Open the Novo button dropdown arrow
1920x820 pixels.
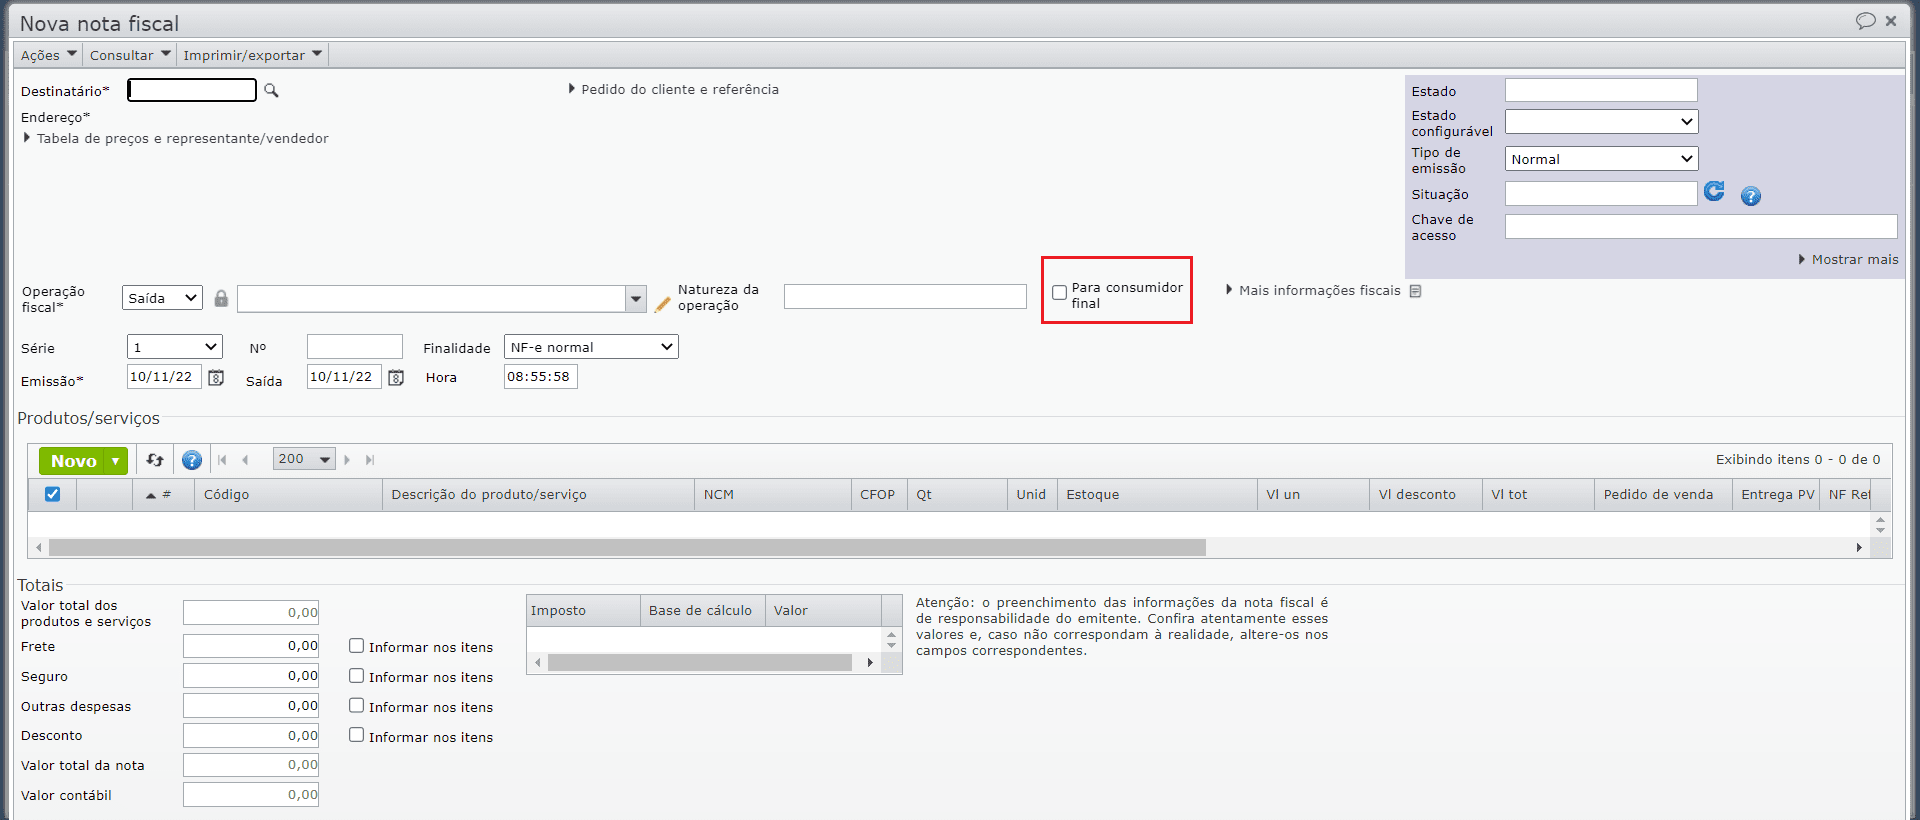(x=116, y=461)
